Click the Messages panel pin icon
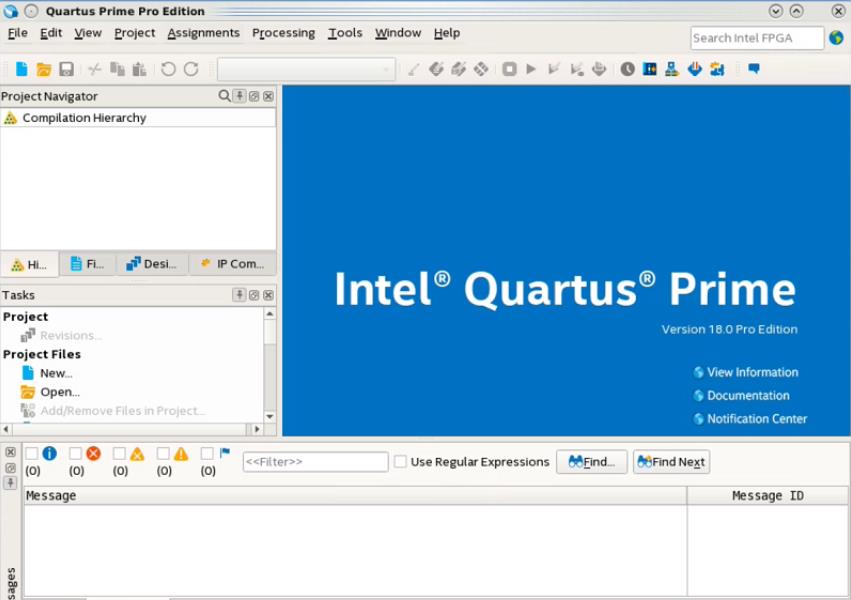This screenshot has height=600, width=851. (x=10, y=482)
